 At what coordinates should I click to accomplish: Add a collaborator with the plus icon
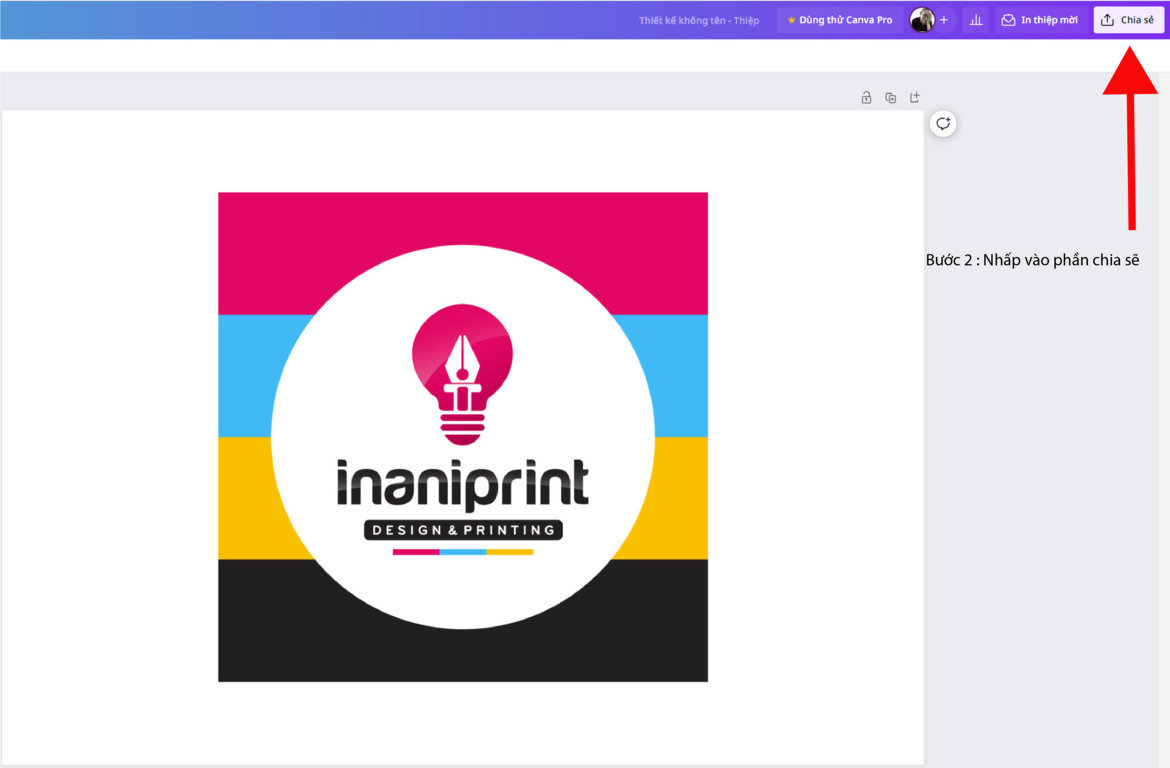click(x=944, y=20)
